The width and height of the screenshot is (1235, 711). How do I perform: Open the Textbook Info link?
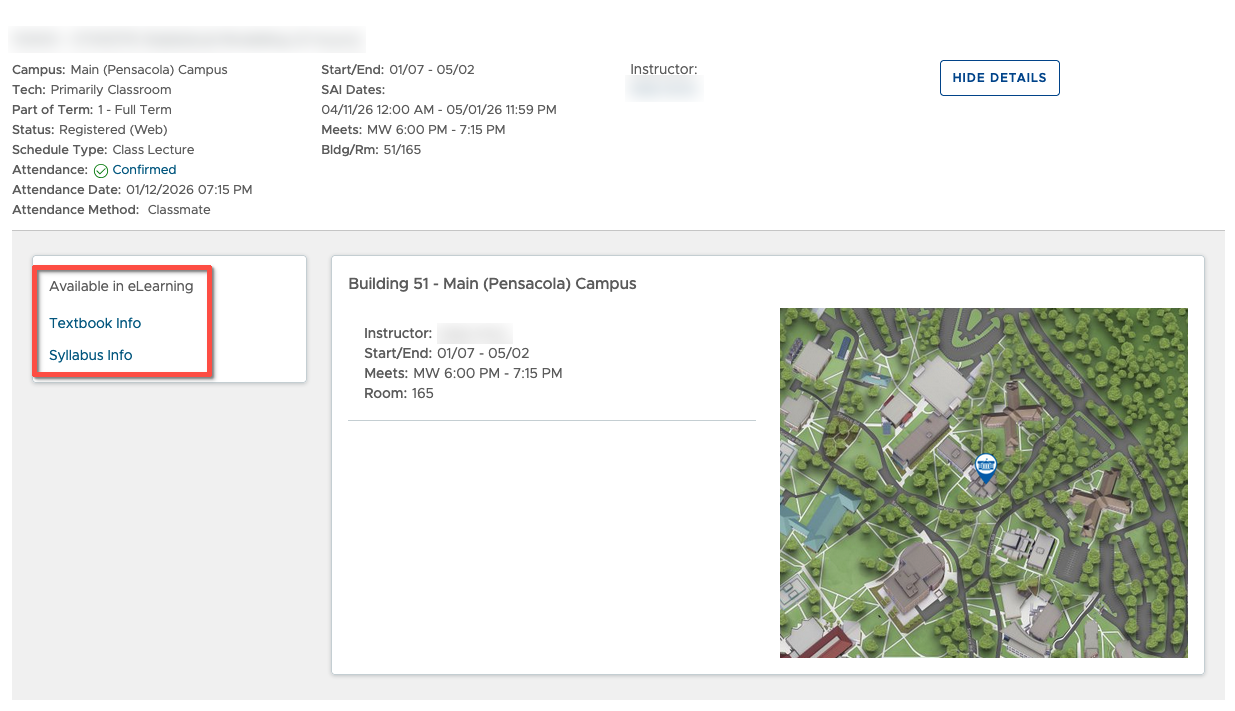tap(95, 323)
